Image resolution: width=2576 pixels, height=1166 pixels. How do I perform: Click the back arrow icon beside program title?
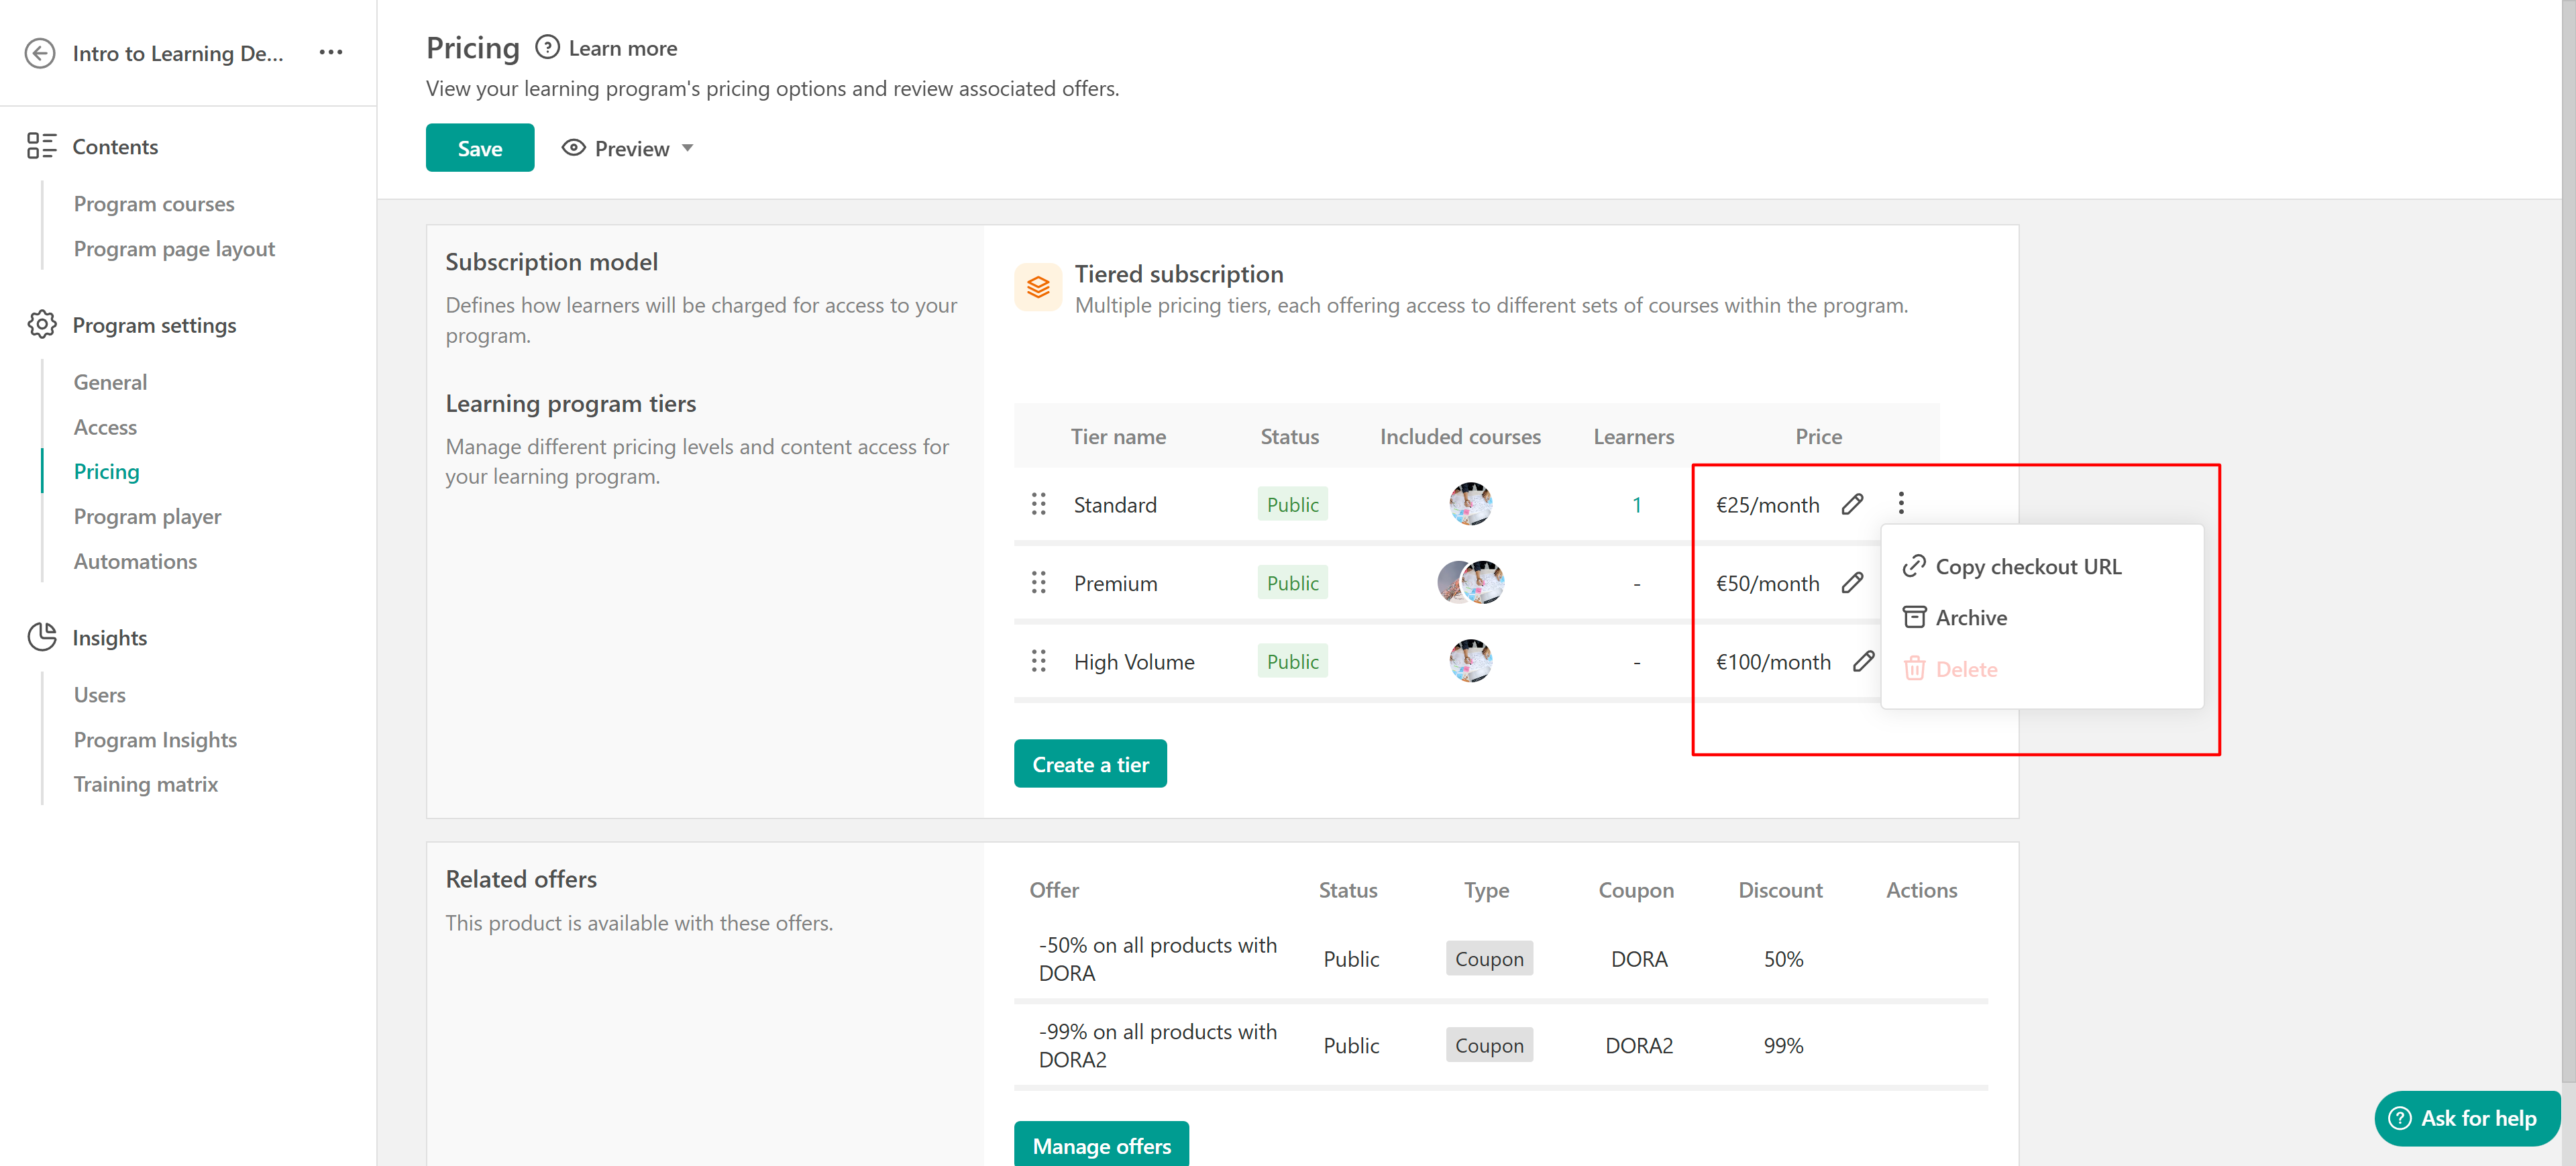tap(40, 53)
